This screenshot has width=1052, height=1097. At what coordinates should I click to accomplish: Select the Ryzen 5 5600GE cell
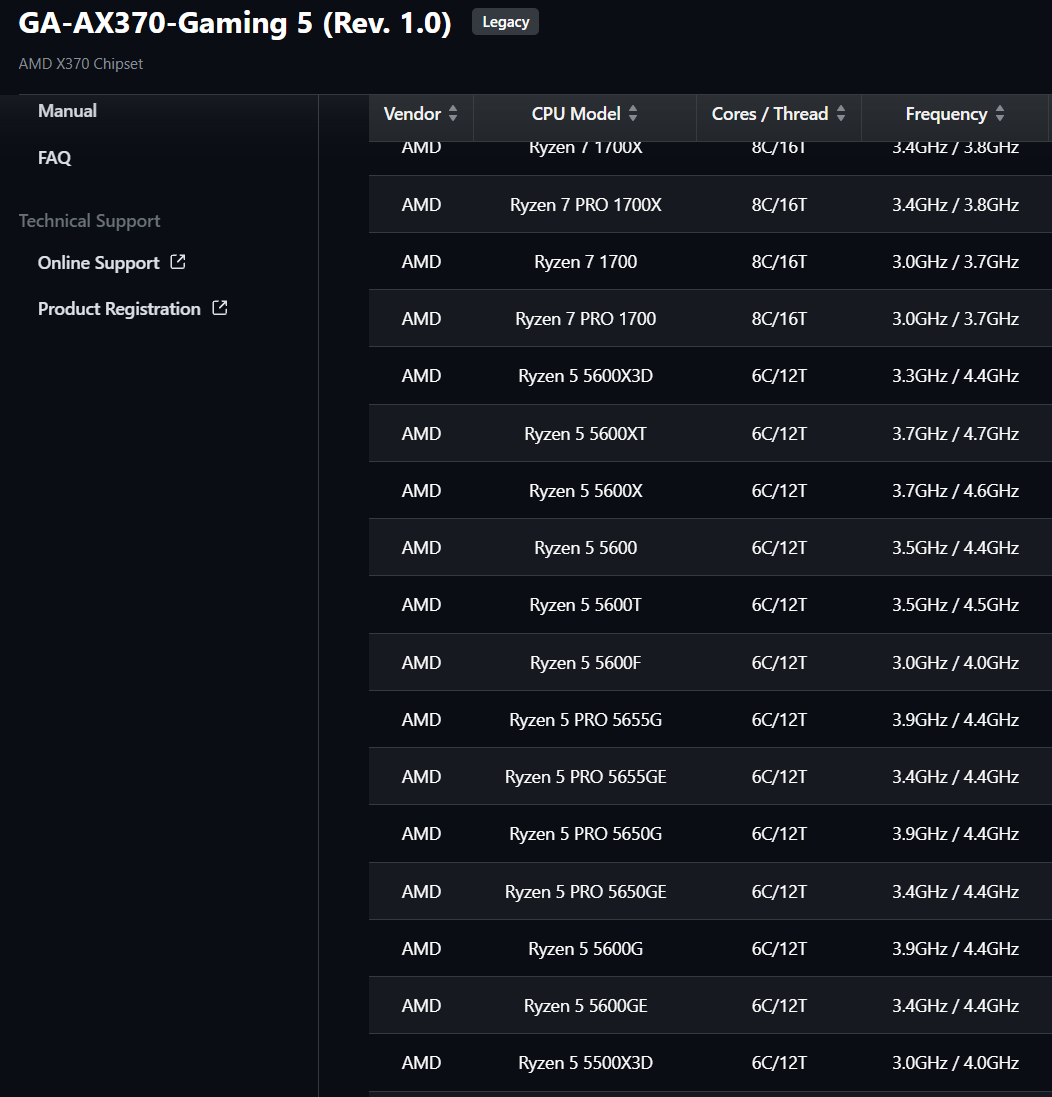click(585, 1005)
